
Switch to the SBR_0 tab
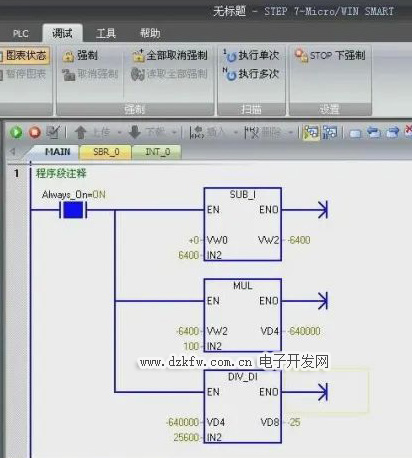click(x=106, y=152)
